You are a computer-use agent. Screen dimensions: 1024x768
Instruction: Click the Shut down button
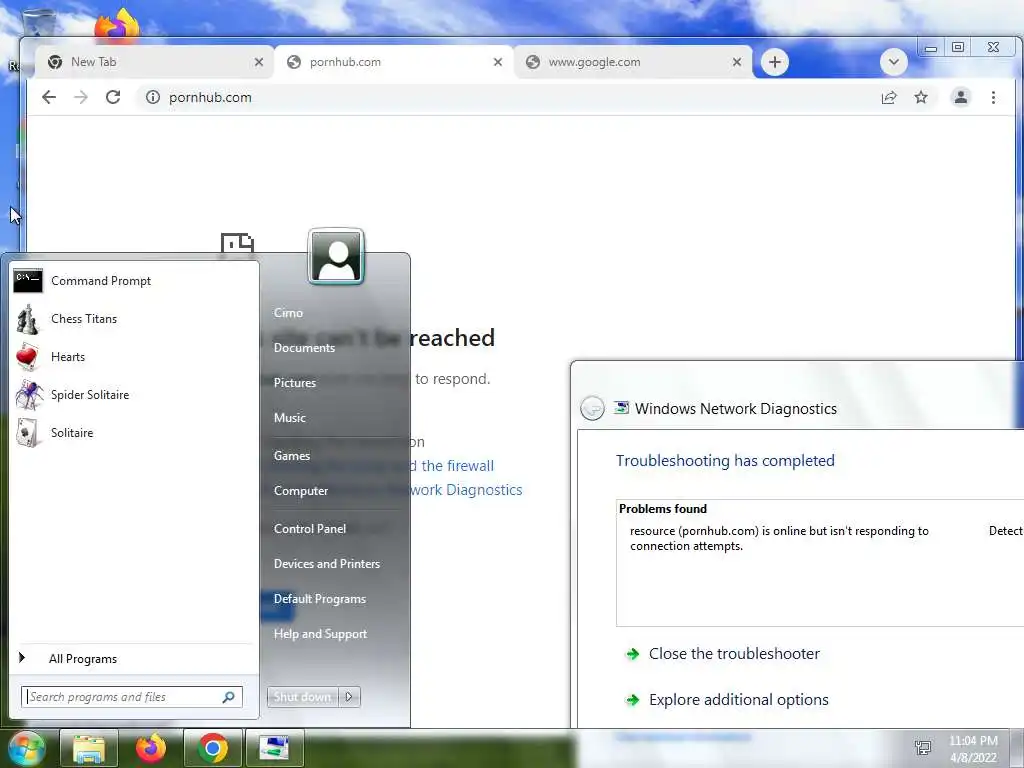[302, 697]
